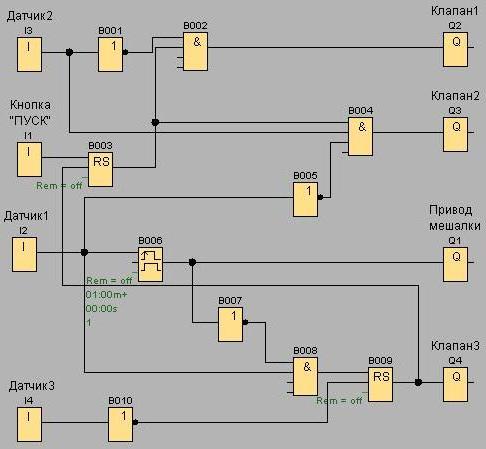Click wire junction node before Q4

tap(418, 382)
